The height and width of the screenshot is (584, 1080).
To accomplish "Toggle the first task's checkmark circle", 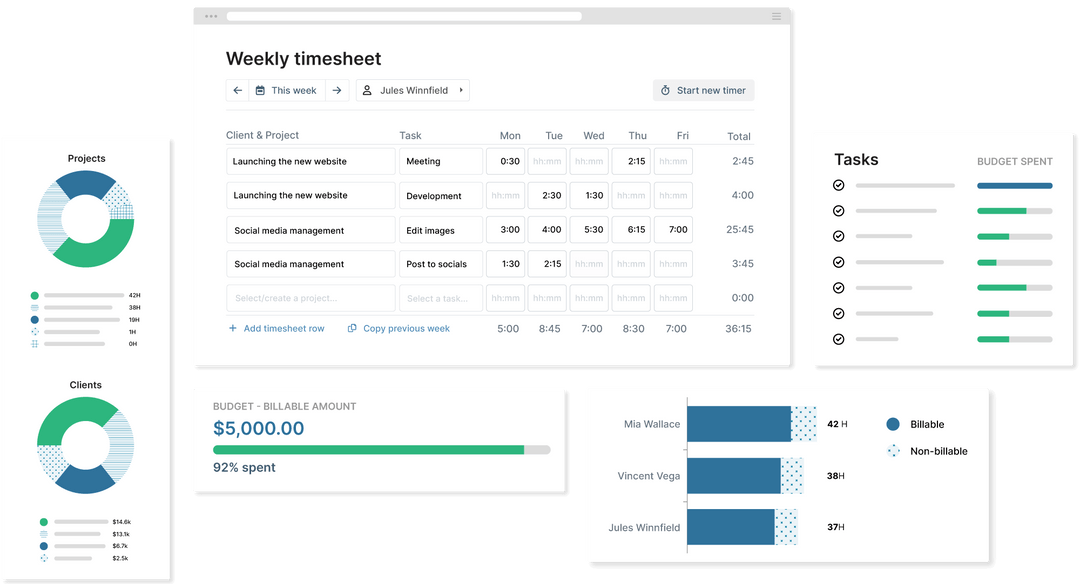I will coord(837,185).
